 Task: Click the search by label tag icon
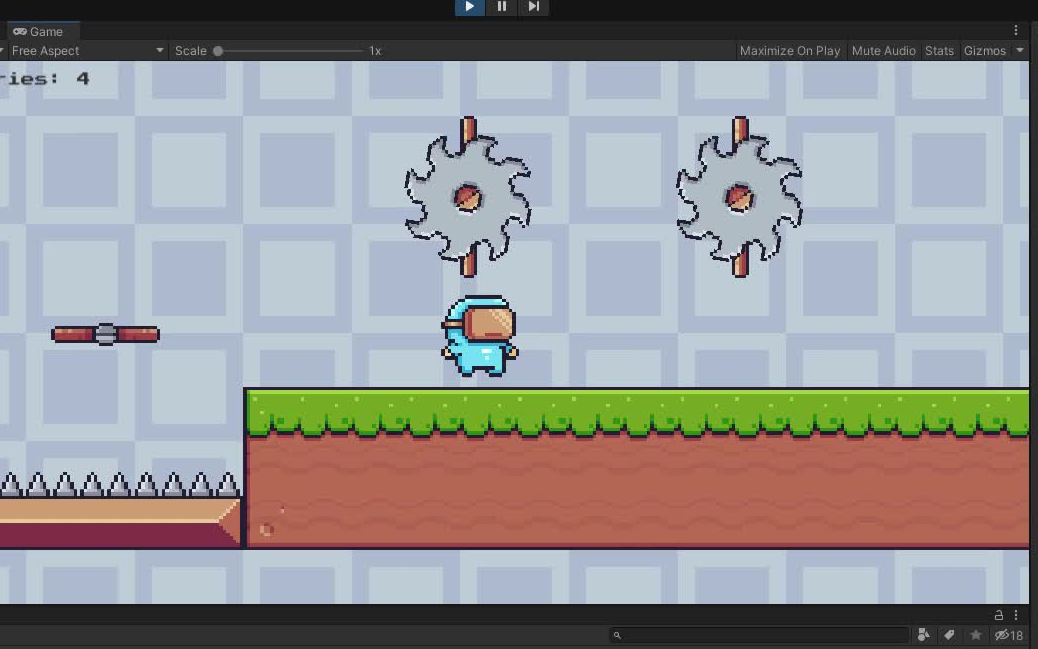[x=948, y=634]
